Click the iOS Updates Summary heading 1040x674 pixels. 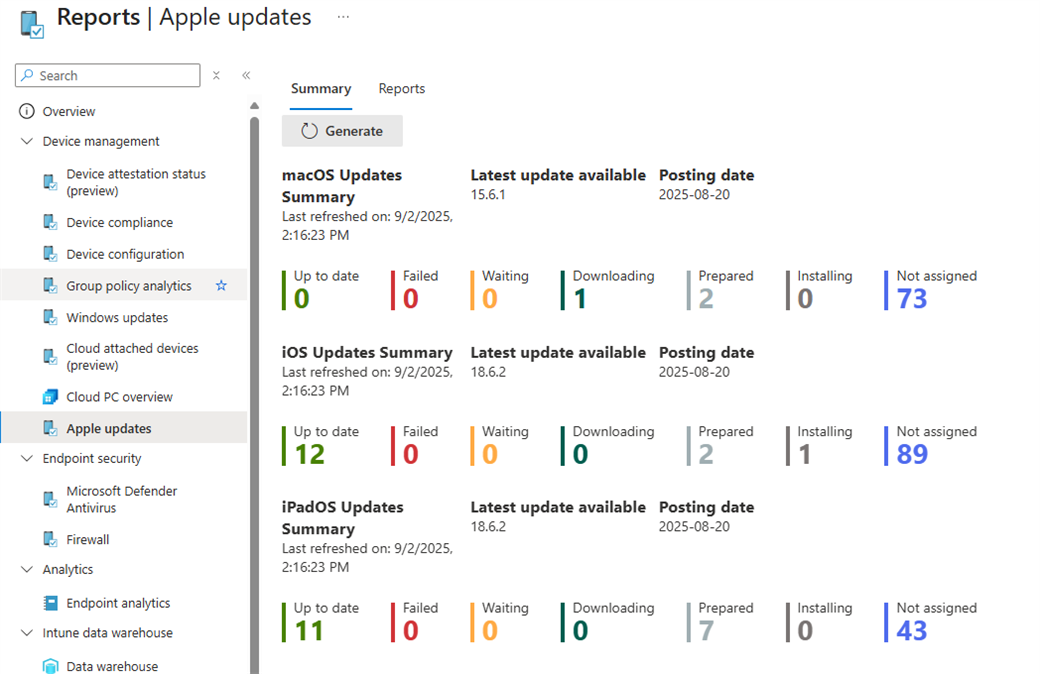(x=367, y=352)
